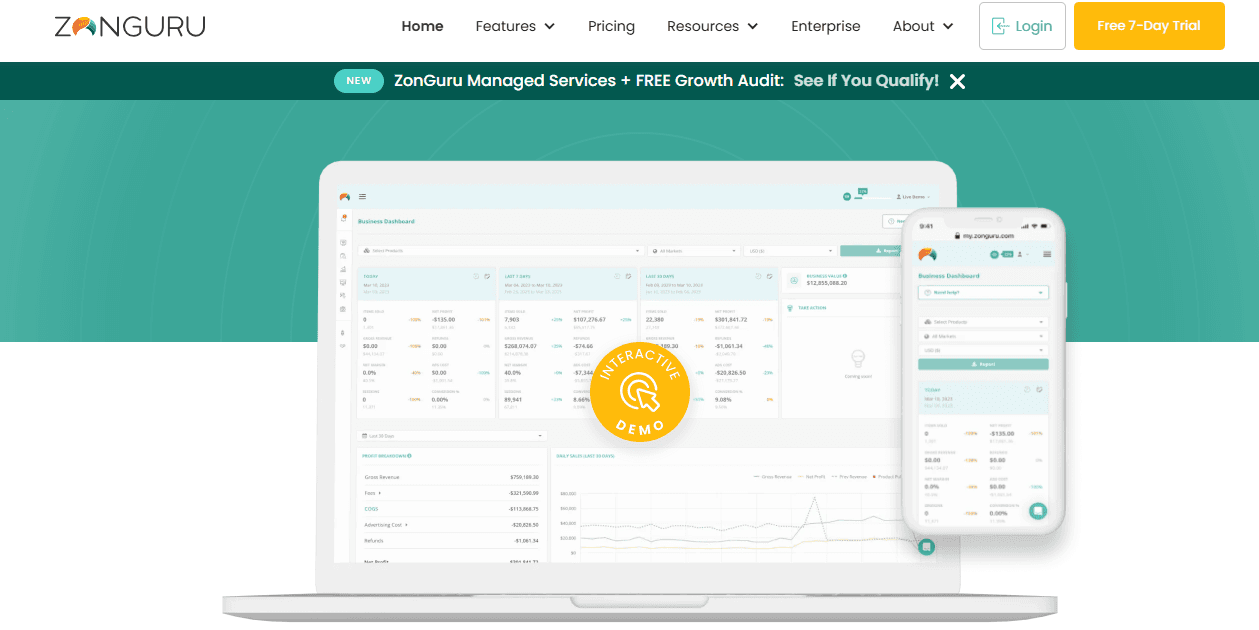This screenshot has height=630, width=1259.
Task: Click the Gross Revenue row in Profit Breakdown
Action: point(451,477)
